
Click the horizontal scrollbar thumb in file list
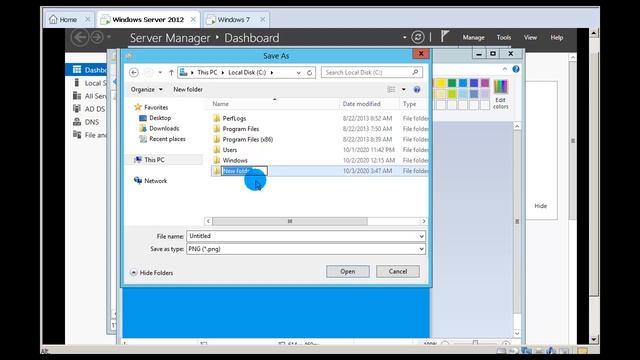coord(289,221)
